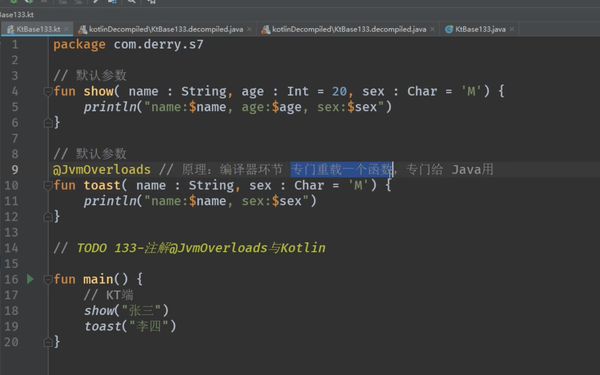Collapse the toast function fold marker
The image size is (600, 375).
[48, 186]
